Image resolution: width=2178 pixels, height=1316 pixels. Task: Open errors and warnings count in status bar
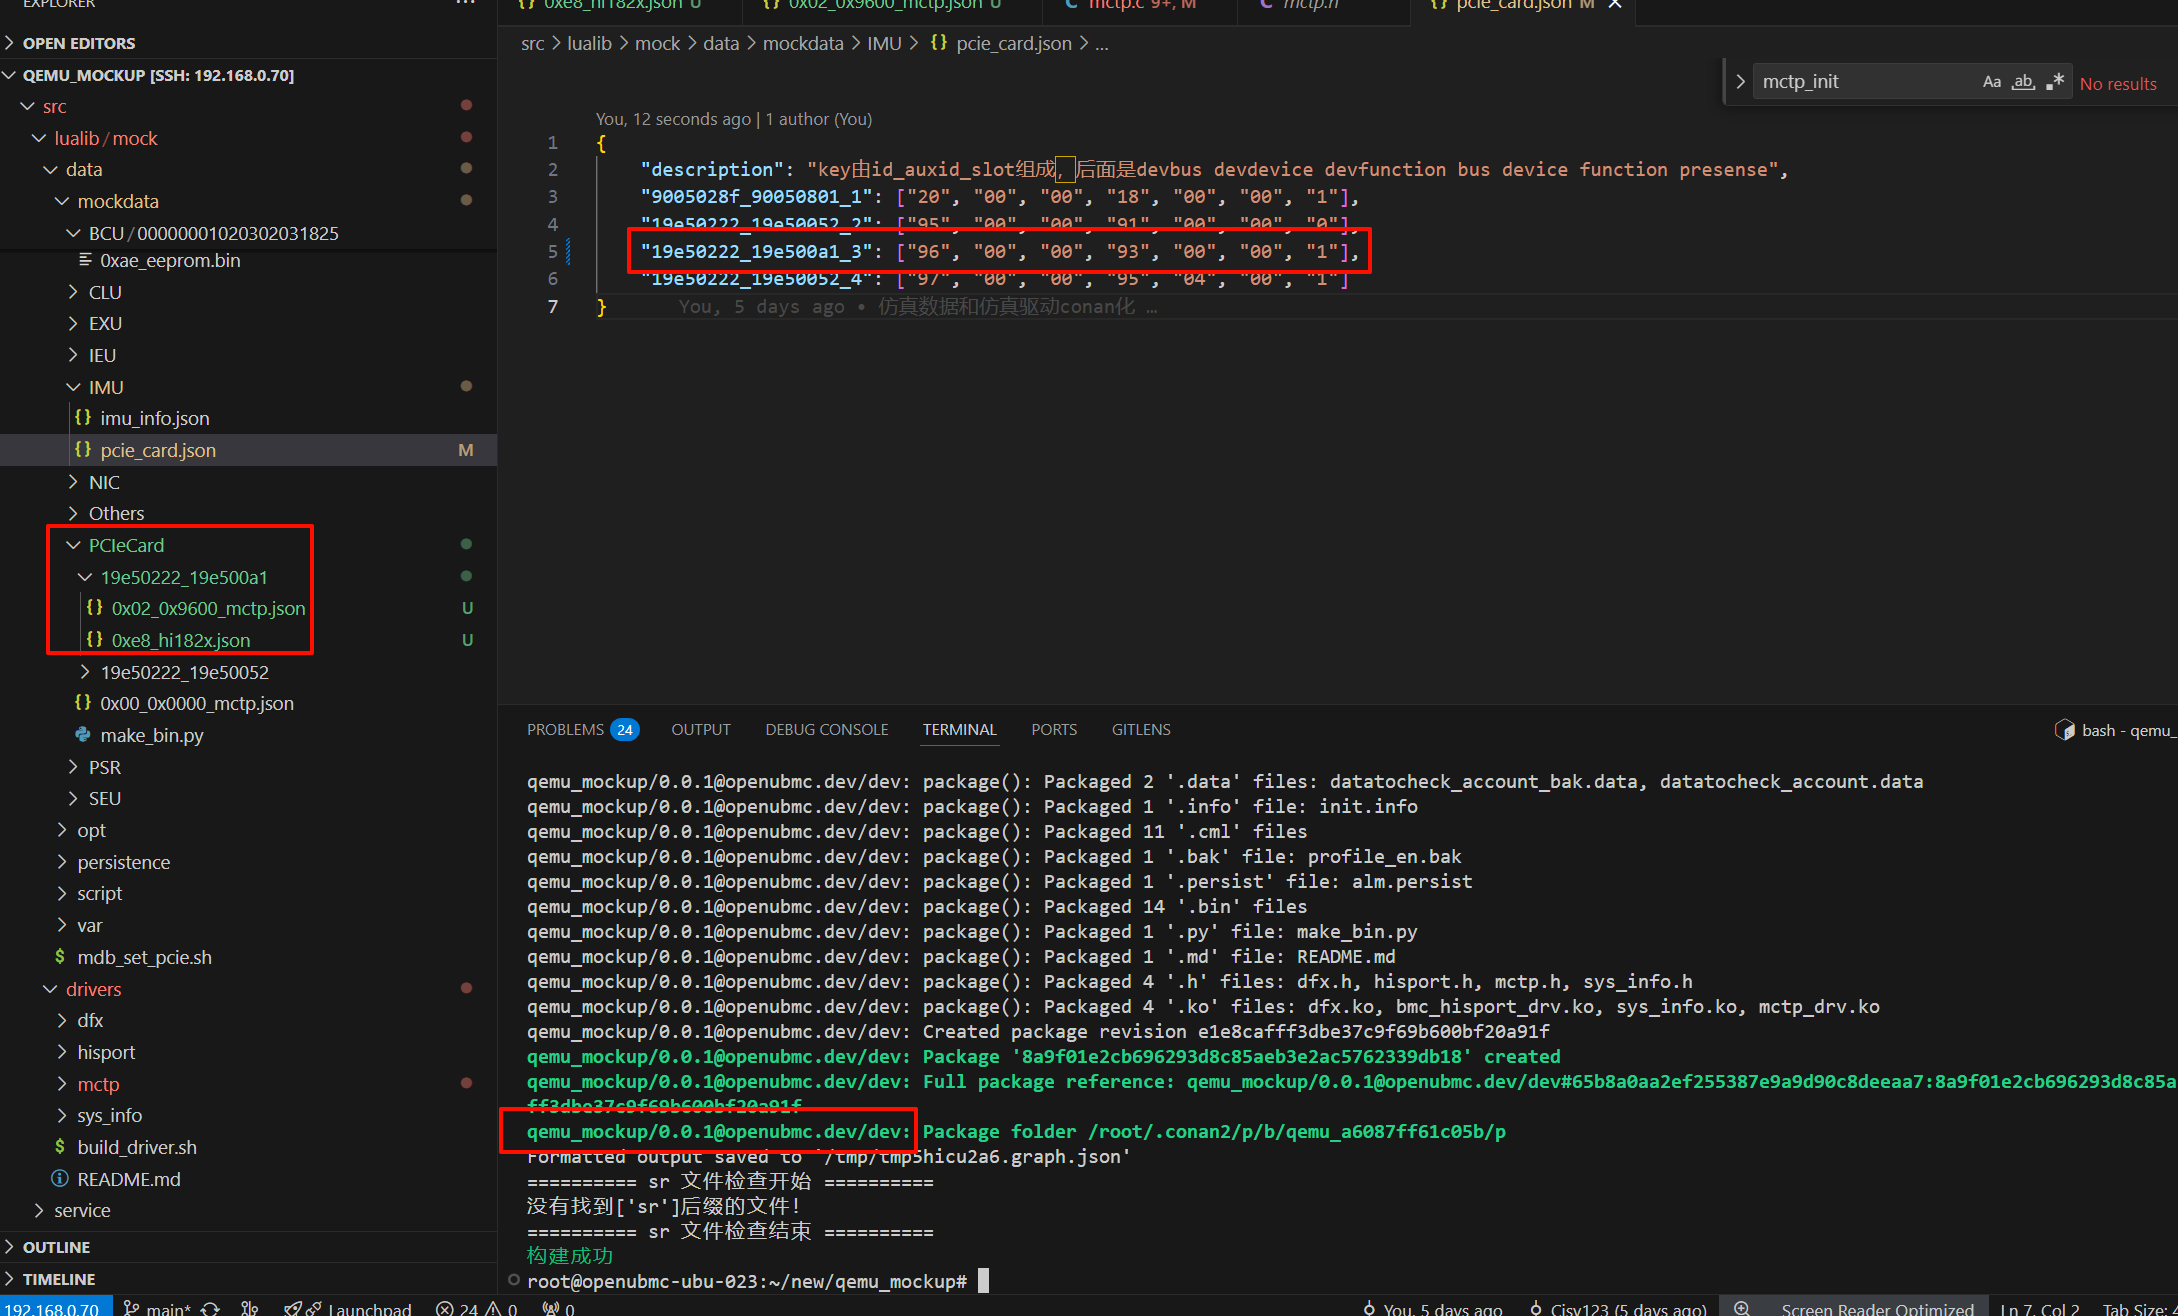[476, 1308]
